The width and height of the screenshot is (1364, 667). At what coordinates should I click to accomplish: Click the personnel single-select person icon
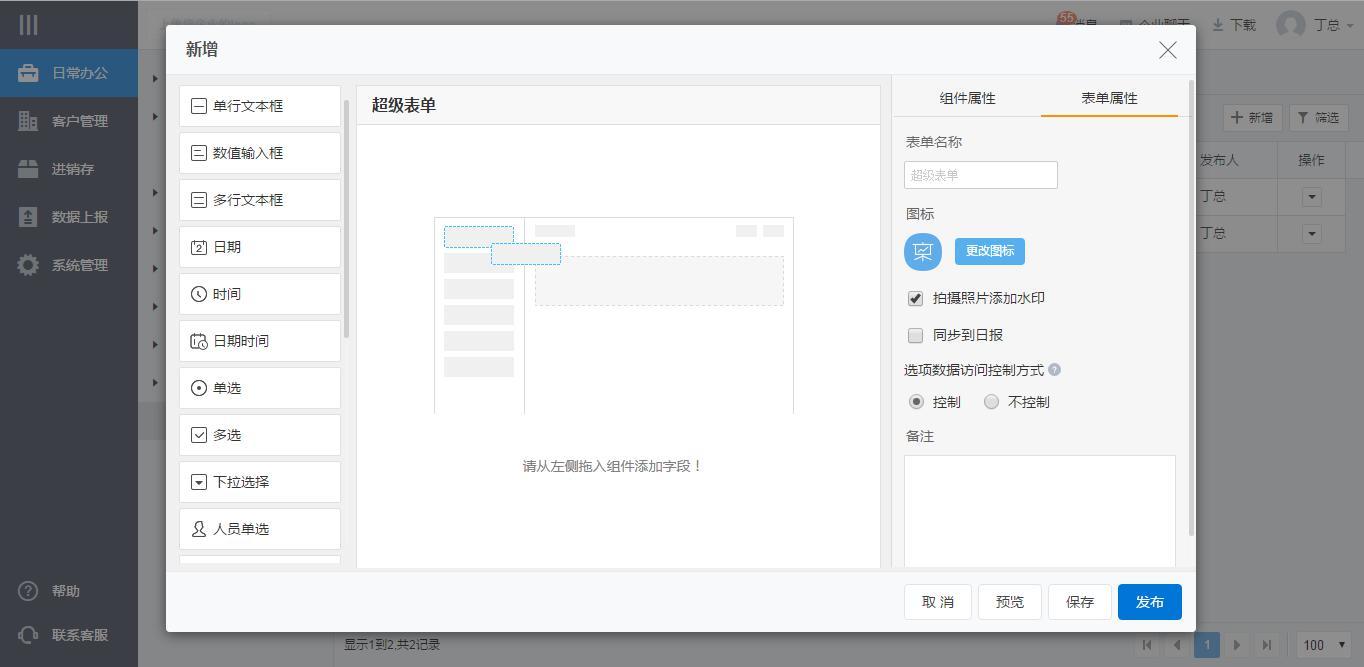[199, 529]
